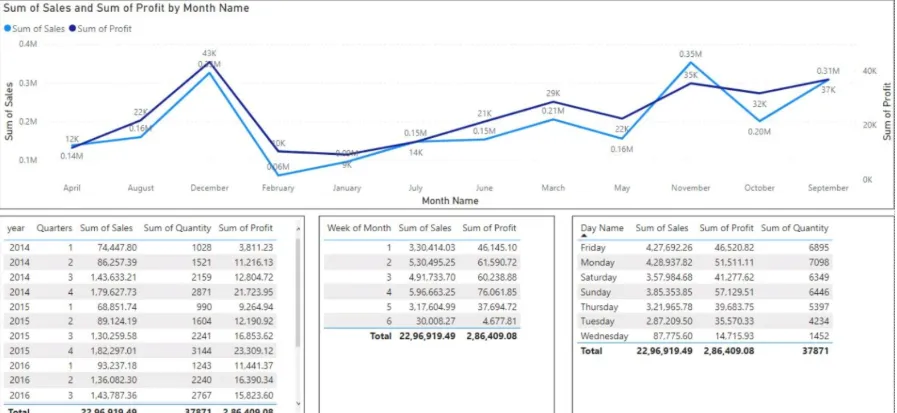Click the October label on the month axis
The width and height of the screenshot is (897, 413).
[x=760, y=188]
